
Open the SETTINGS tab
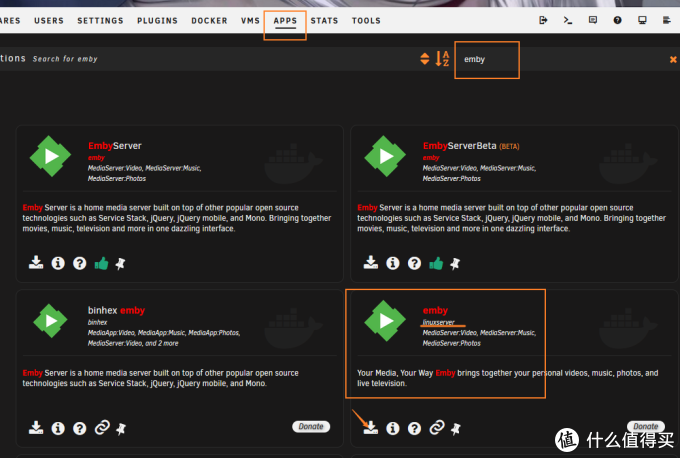coord(100,20)
